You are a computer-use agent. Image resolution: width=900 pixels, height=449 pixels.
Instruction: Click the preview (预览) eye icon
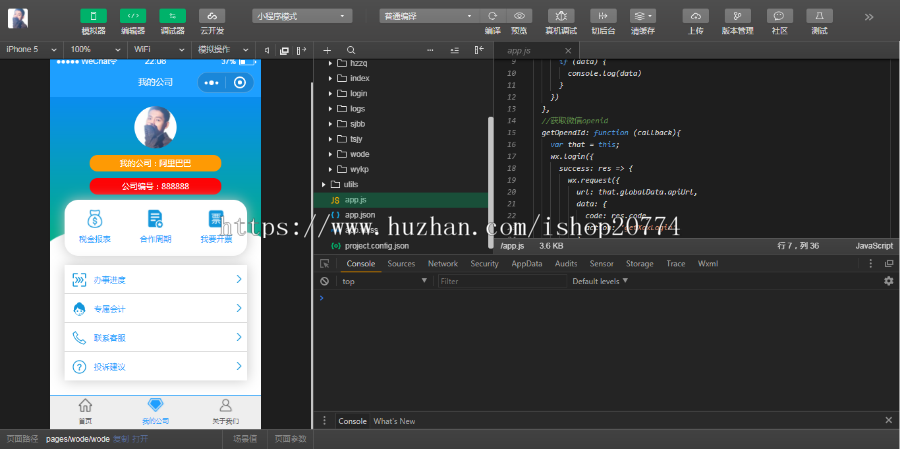tap(519, 16)
